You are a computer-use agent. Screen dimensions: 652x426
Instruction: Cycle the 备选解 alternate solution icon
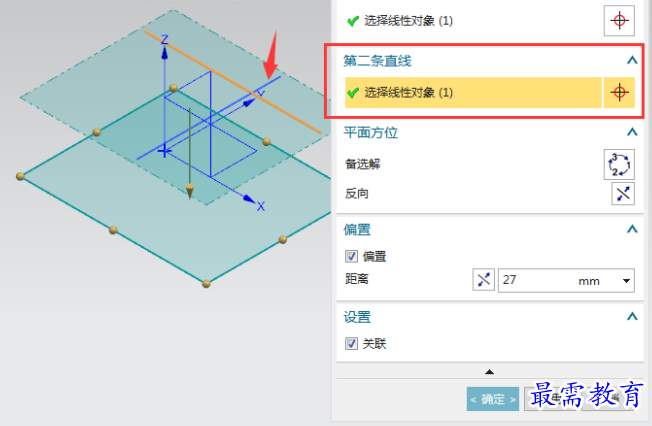click(x=619, y=164)
